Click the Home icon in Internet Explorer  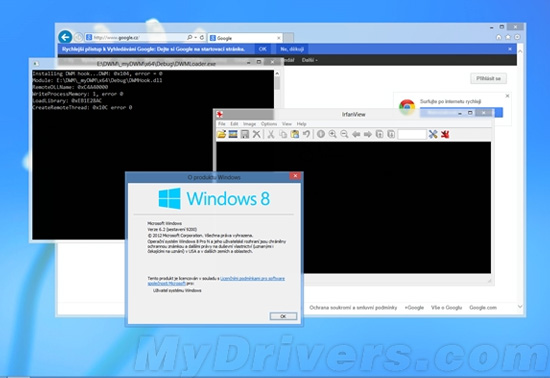point(499,37)
